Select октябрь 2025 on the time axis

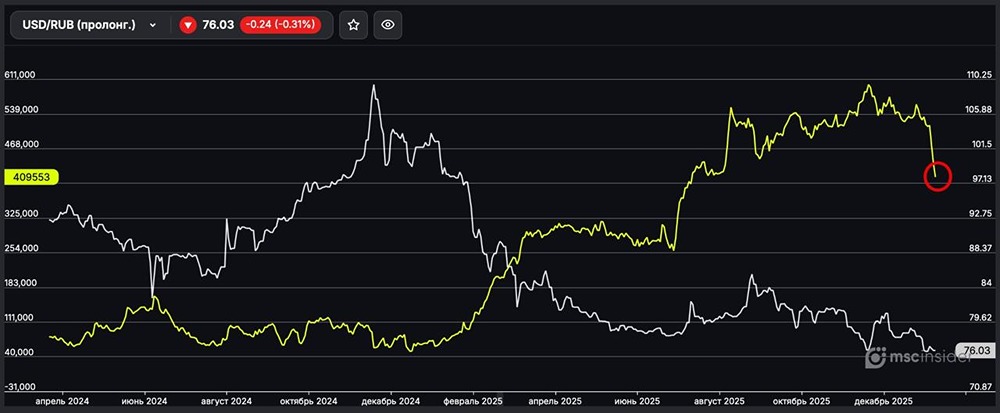(x=801, y=402)
